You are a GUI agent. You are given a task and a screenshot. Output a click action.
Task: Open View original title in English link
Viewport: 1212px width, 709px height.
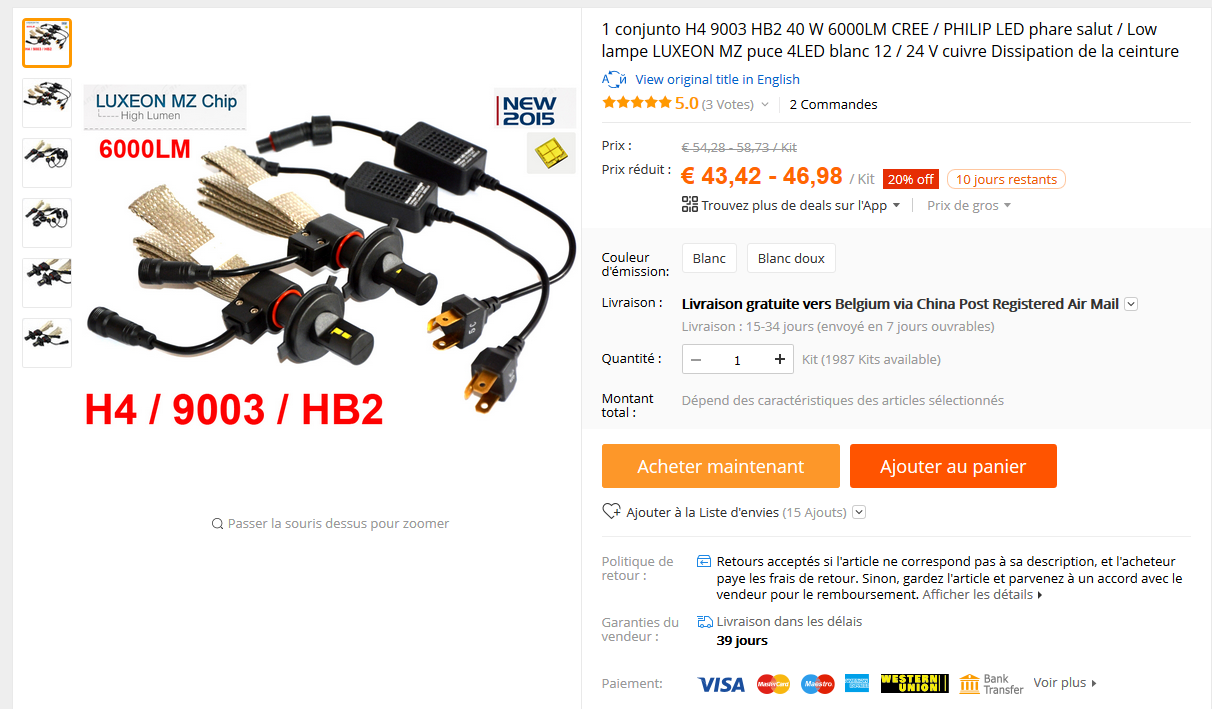[717, 79]
